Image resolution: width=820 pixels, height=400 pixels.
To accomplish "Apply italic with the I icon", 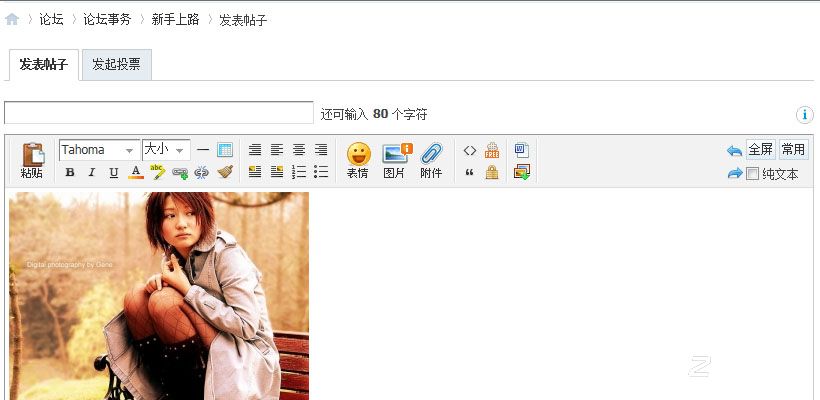I will (x=92, y=173).
